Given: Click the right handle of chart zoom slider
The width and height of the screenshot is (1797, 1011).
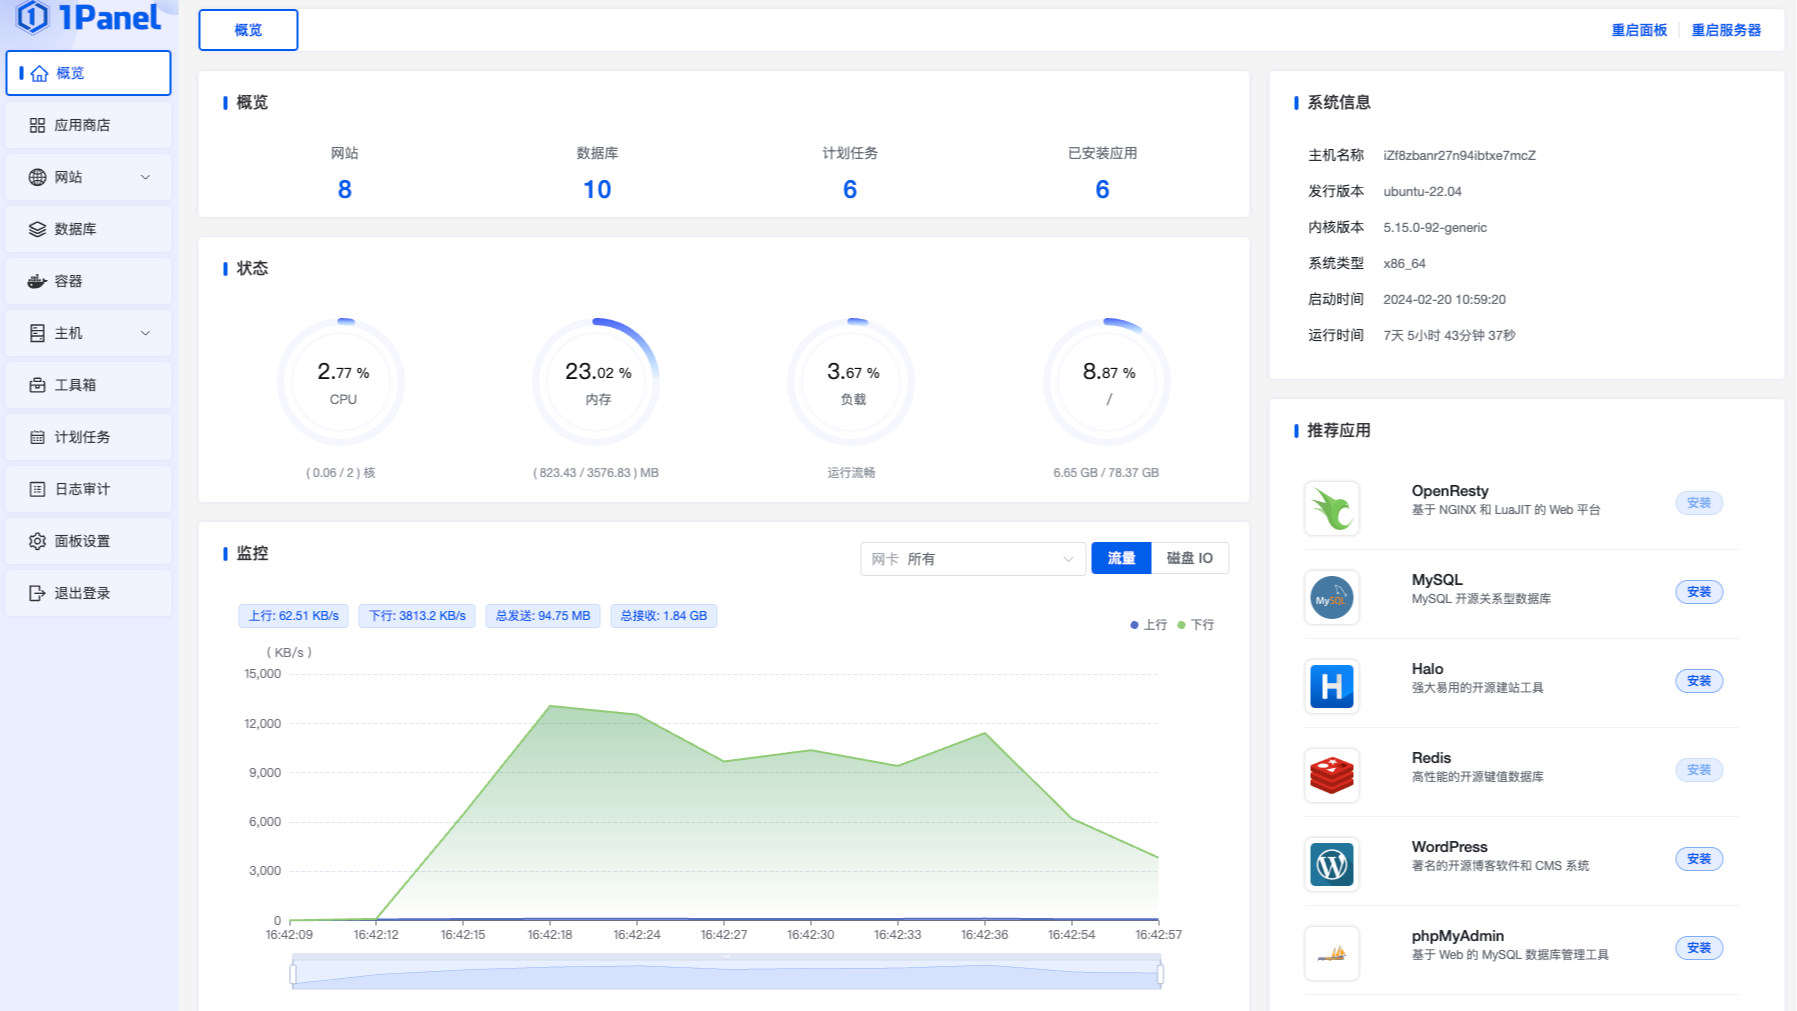Looking at the screenshot, I should point(1160,973).
